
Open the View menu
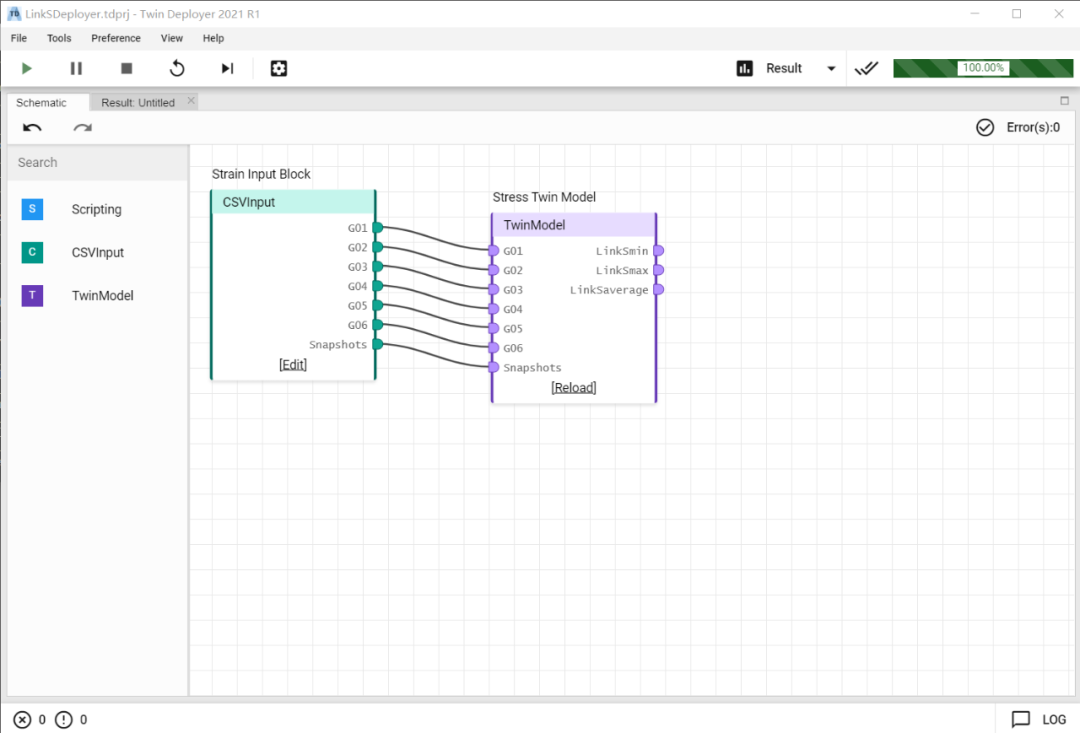pos(172,38)
